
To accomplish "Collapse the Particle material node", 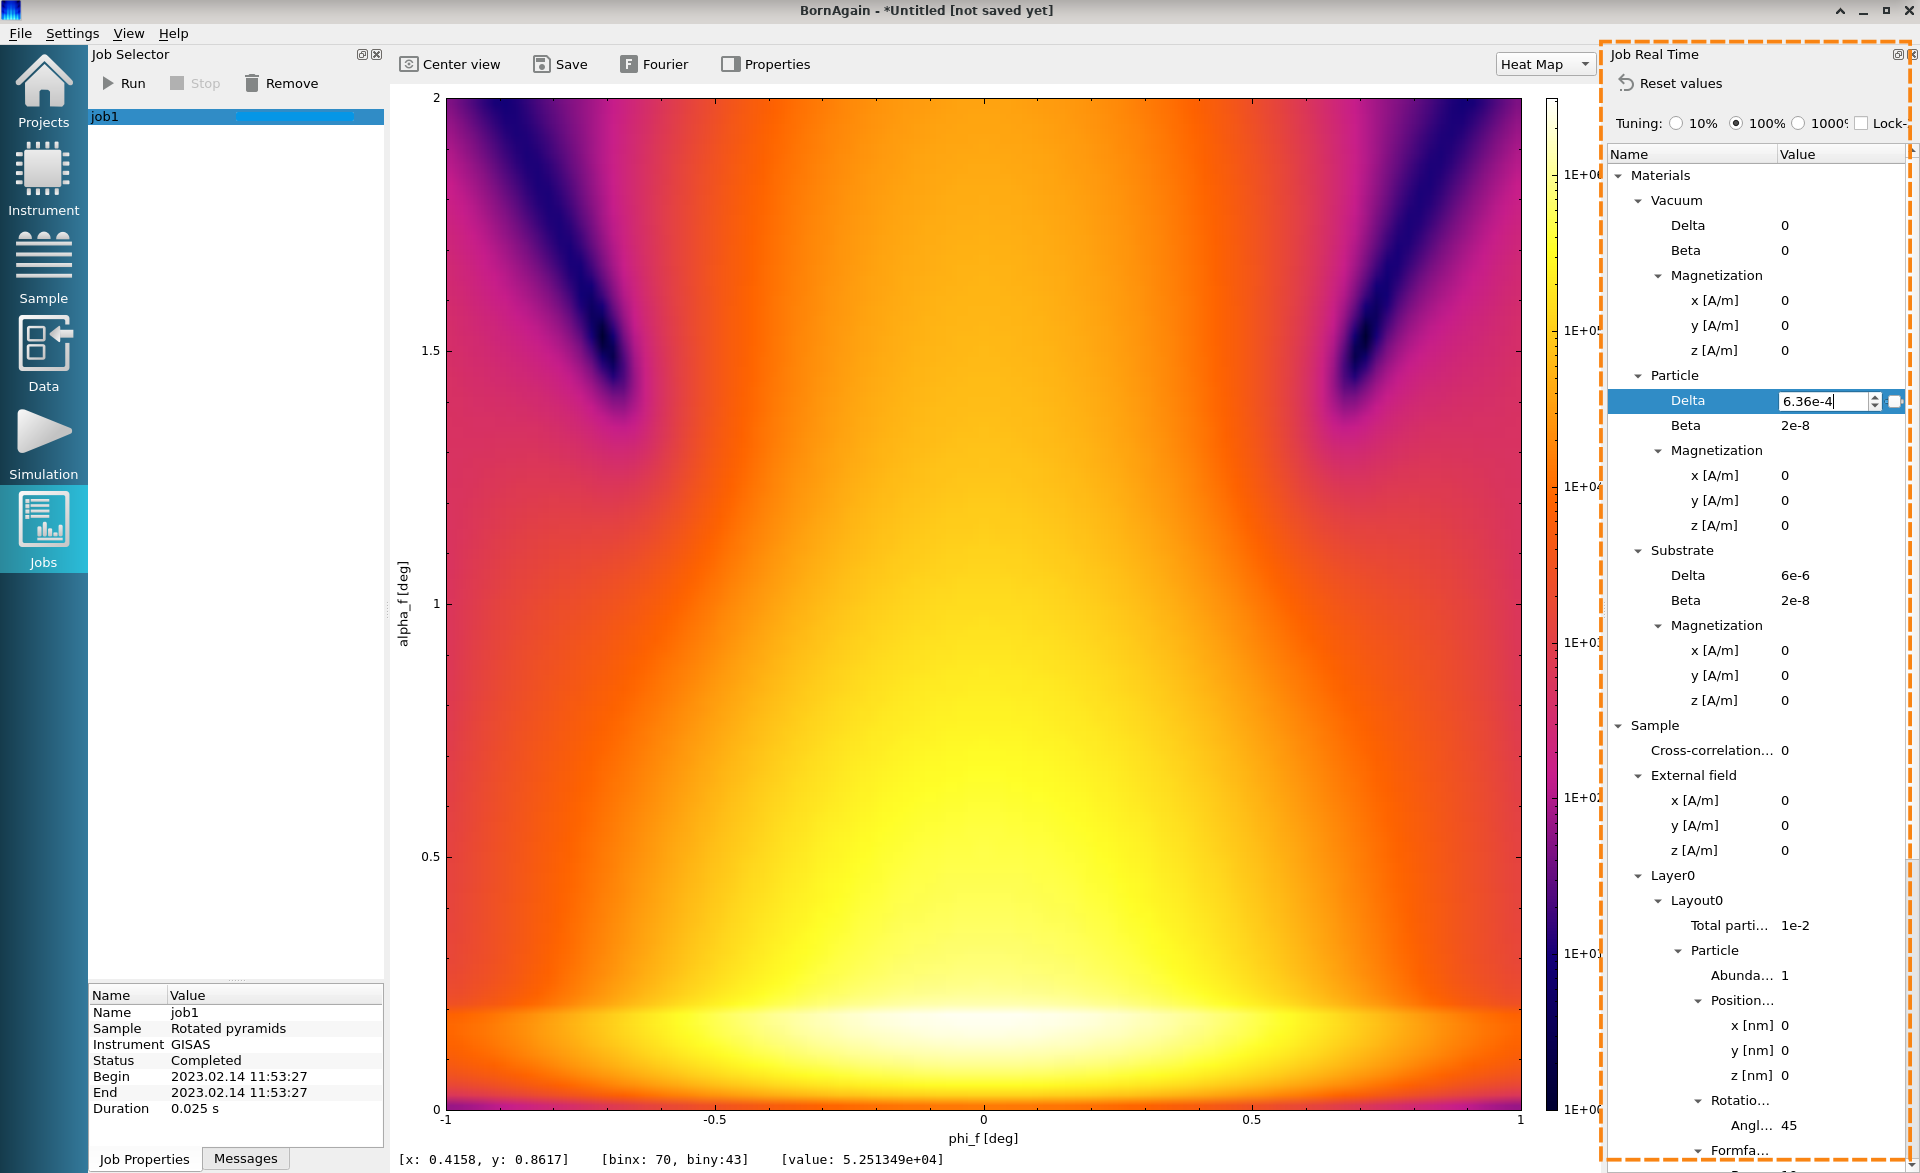I will pyautogui.click(x=1638, y=376).
